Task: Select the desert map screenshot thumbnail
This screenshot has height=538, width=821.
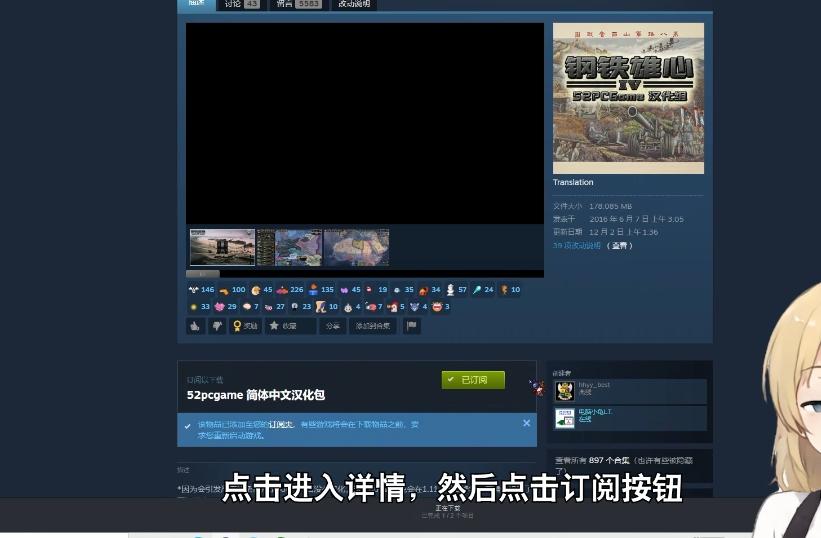Action: coord(356,247)
